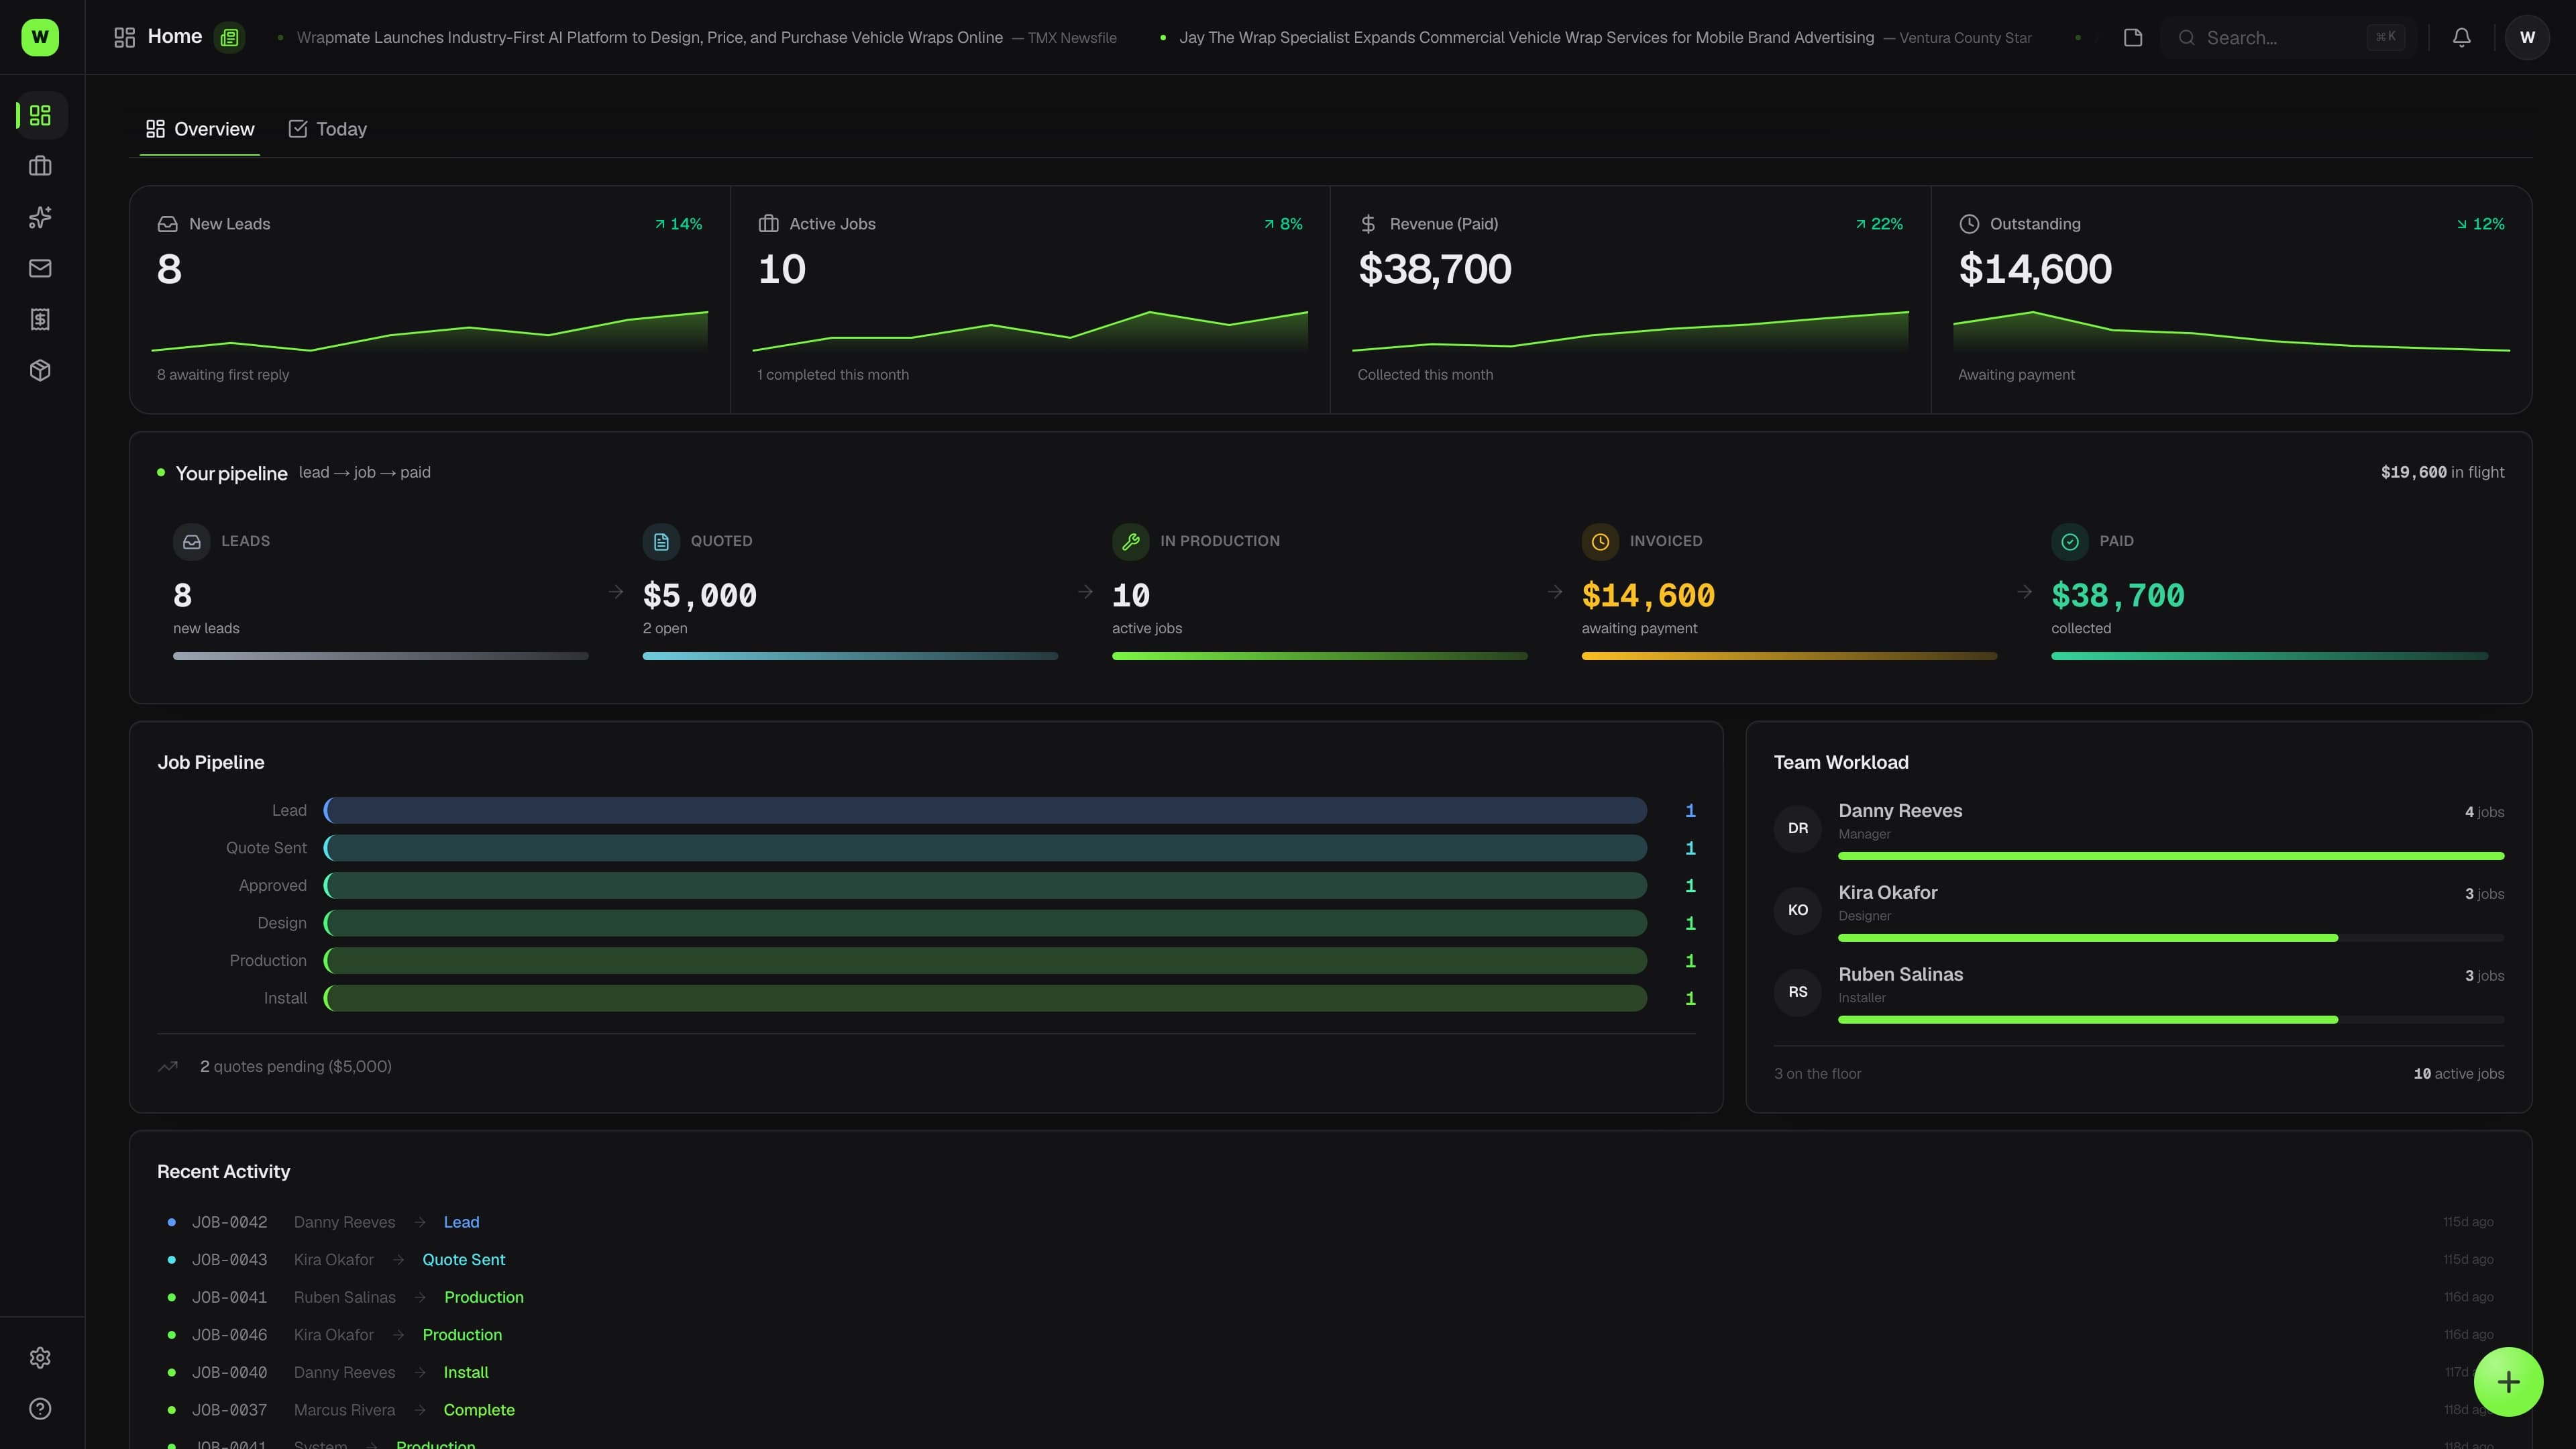This screenshot has width=2576, height=1449.
Task: Open Settings gear icon in sidebar
Action: point(40,1357)
